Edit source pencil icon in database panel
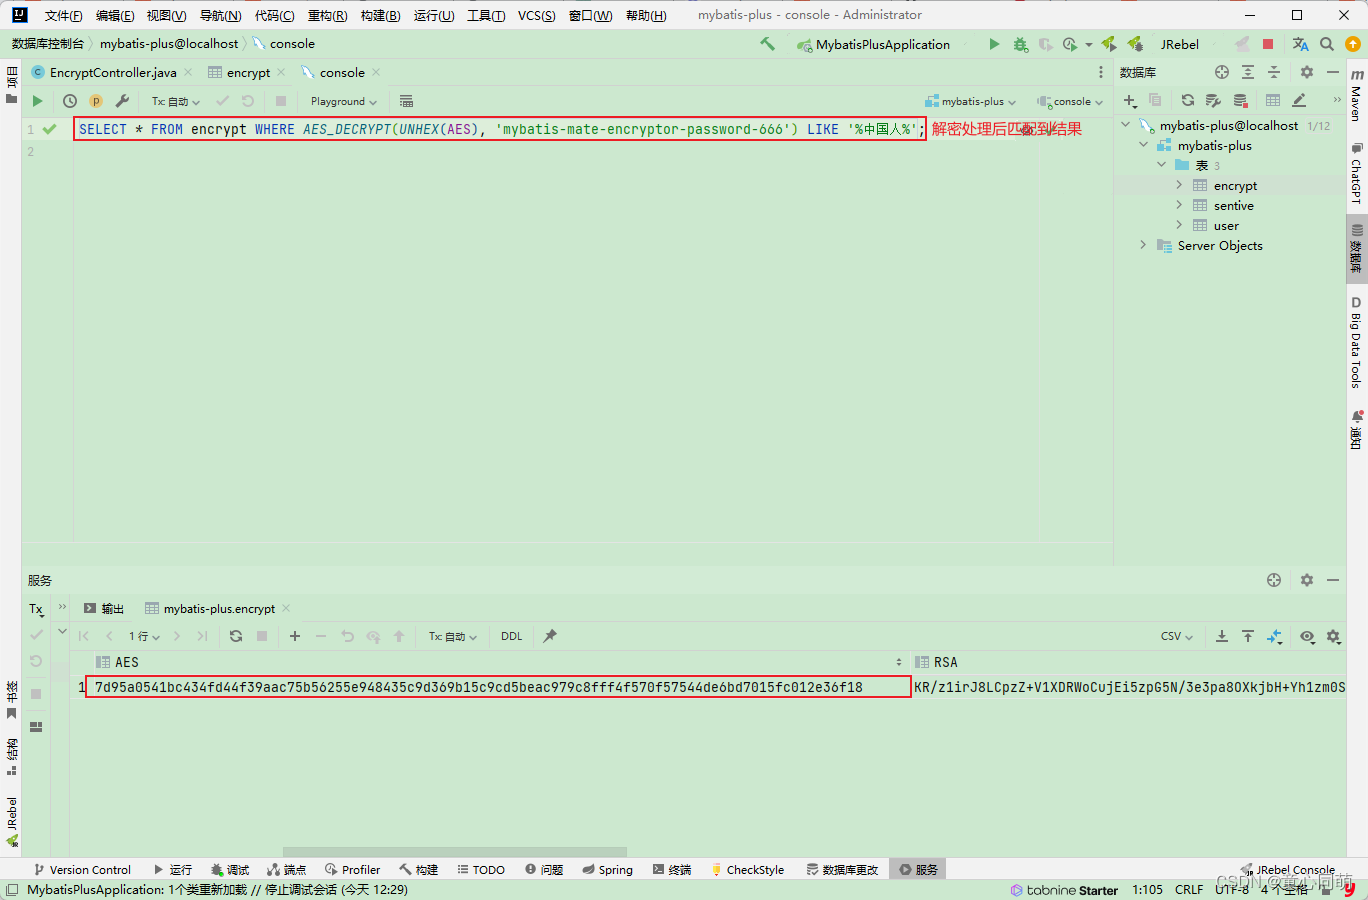 coord(1299,100)
